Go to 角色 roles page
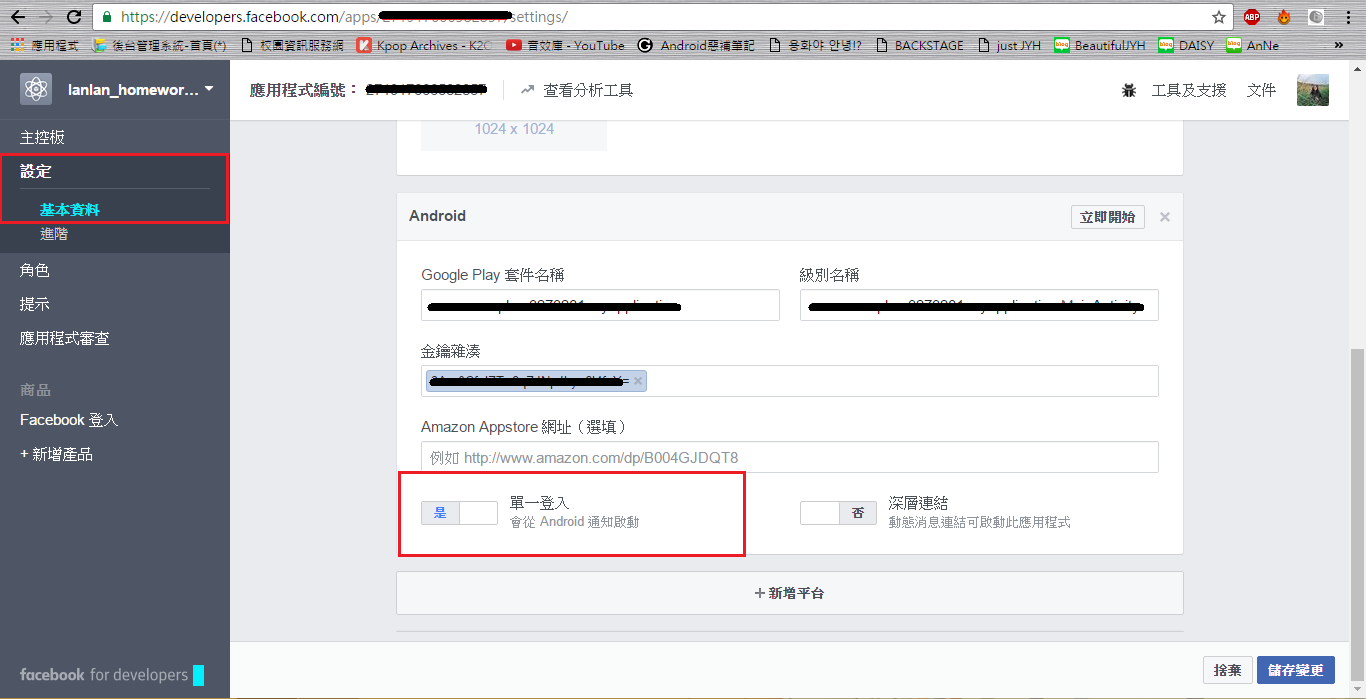Image resolution: width=1366 pixels, height=699 pixels. click(x=35, y=270)
